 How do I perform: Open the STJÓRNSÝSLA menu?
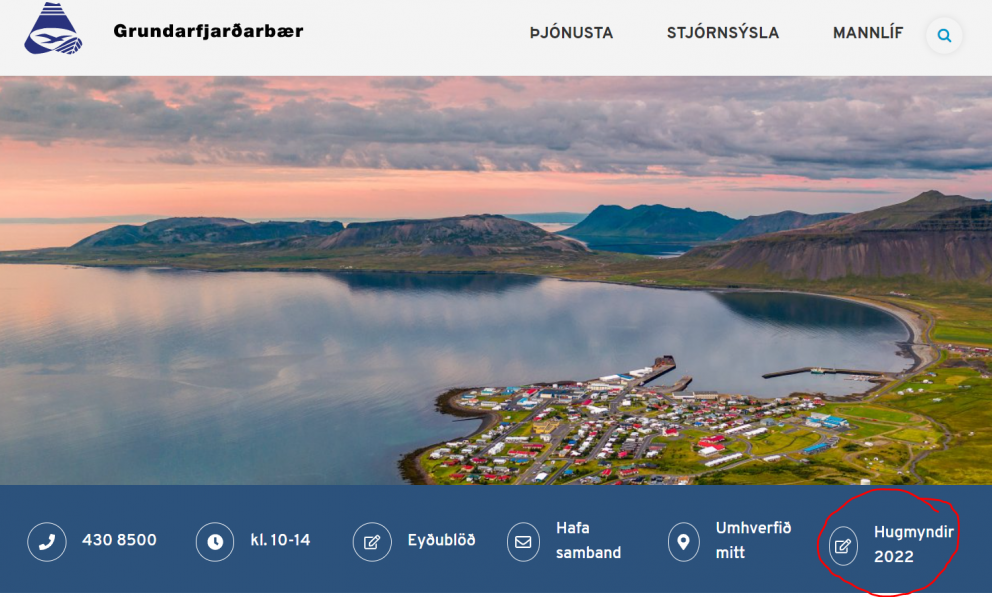[x=723, y=33]
